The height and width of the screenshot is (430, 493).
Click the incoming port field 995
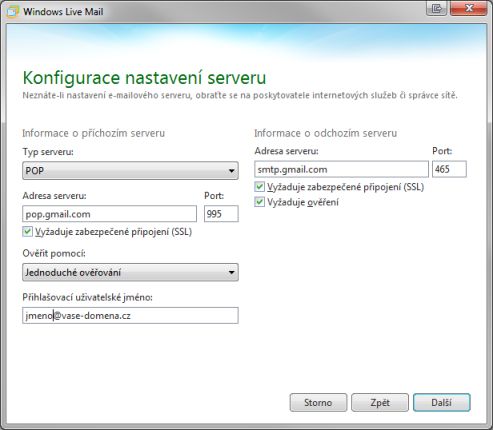tap(221, 214)
